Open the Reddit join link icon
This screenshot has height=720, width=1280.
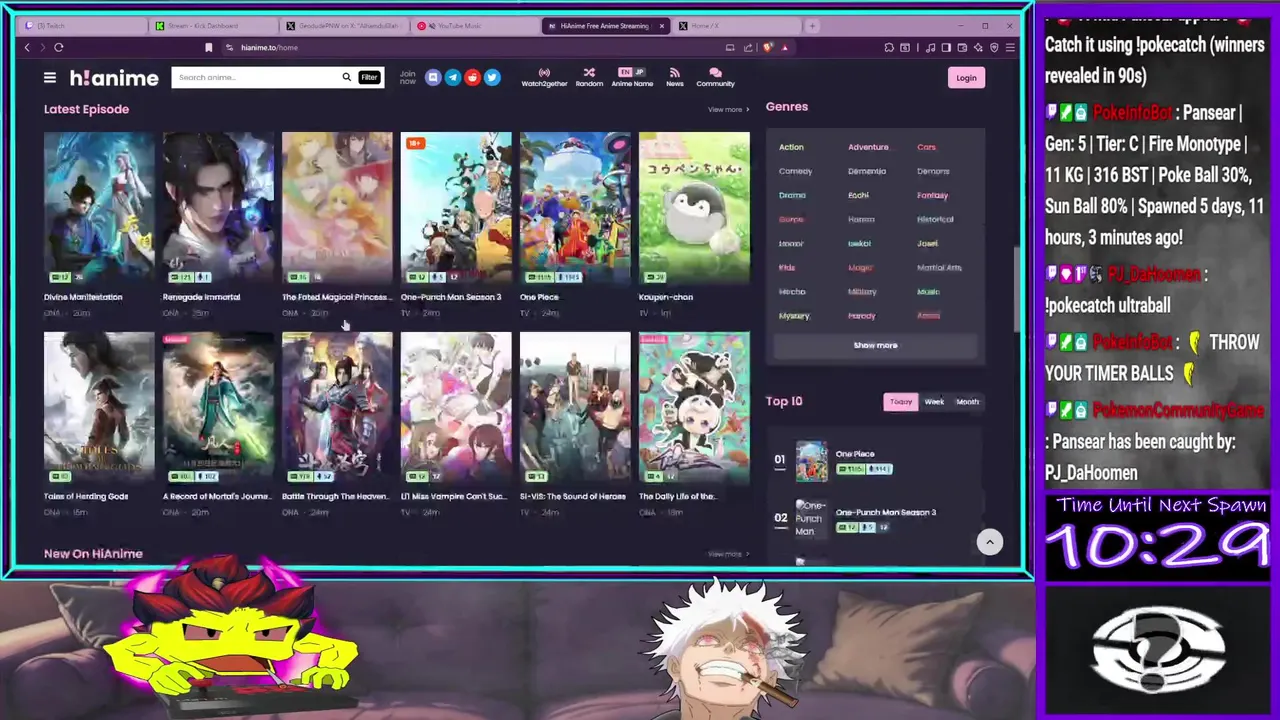point(472,77)
